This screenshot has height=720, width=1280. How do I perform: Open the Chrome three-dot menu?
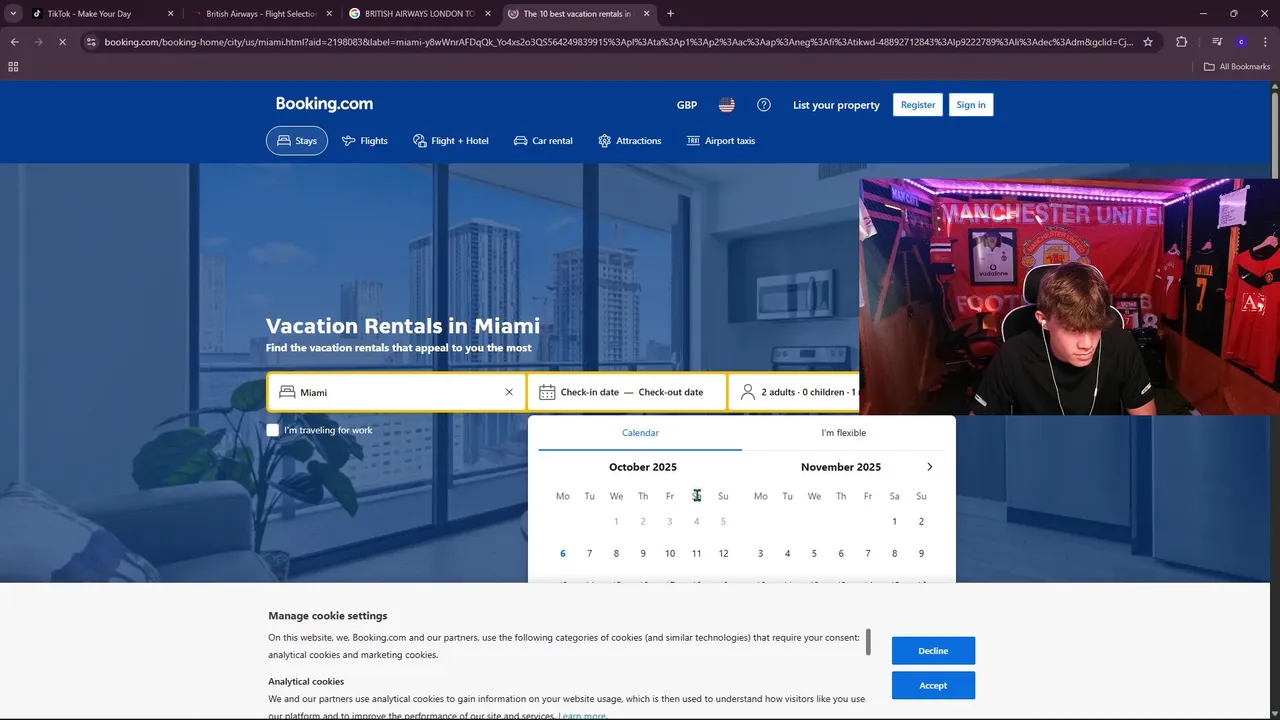pyautogui.click(x=1265, y=42)
